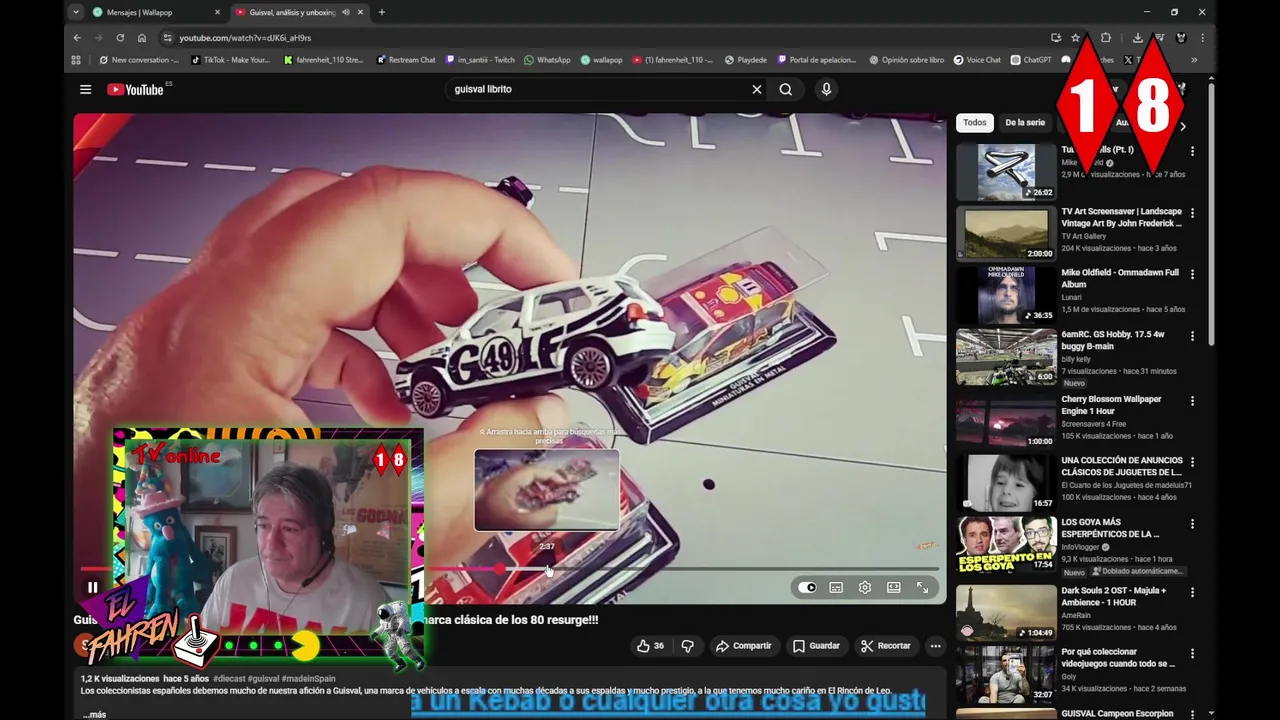
Task: Open the Chrome three-dot menu
Action: point(1202,38)
